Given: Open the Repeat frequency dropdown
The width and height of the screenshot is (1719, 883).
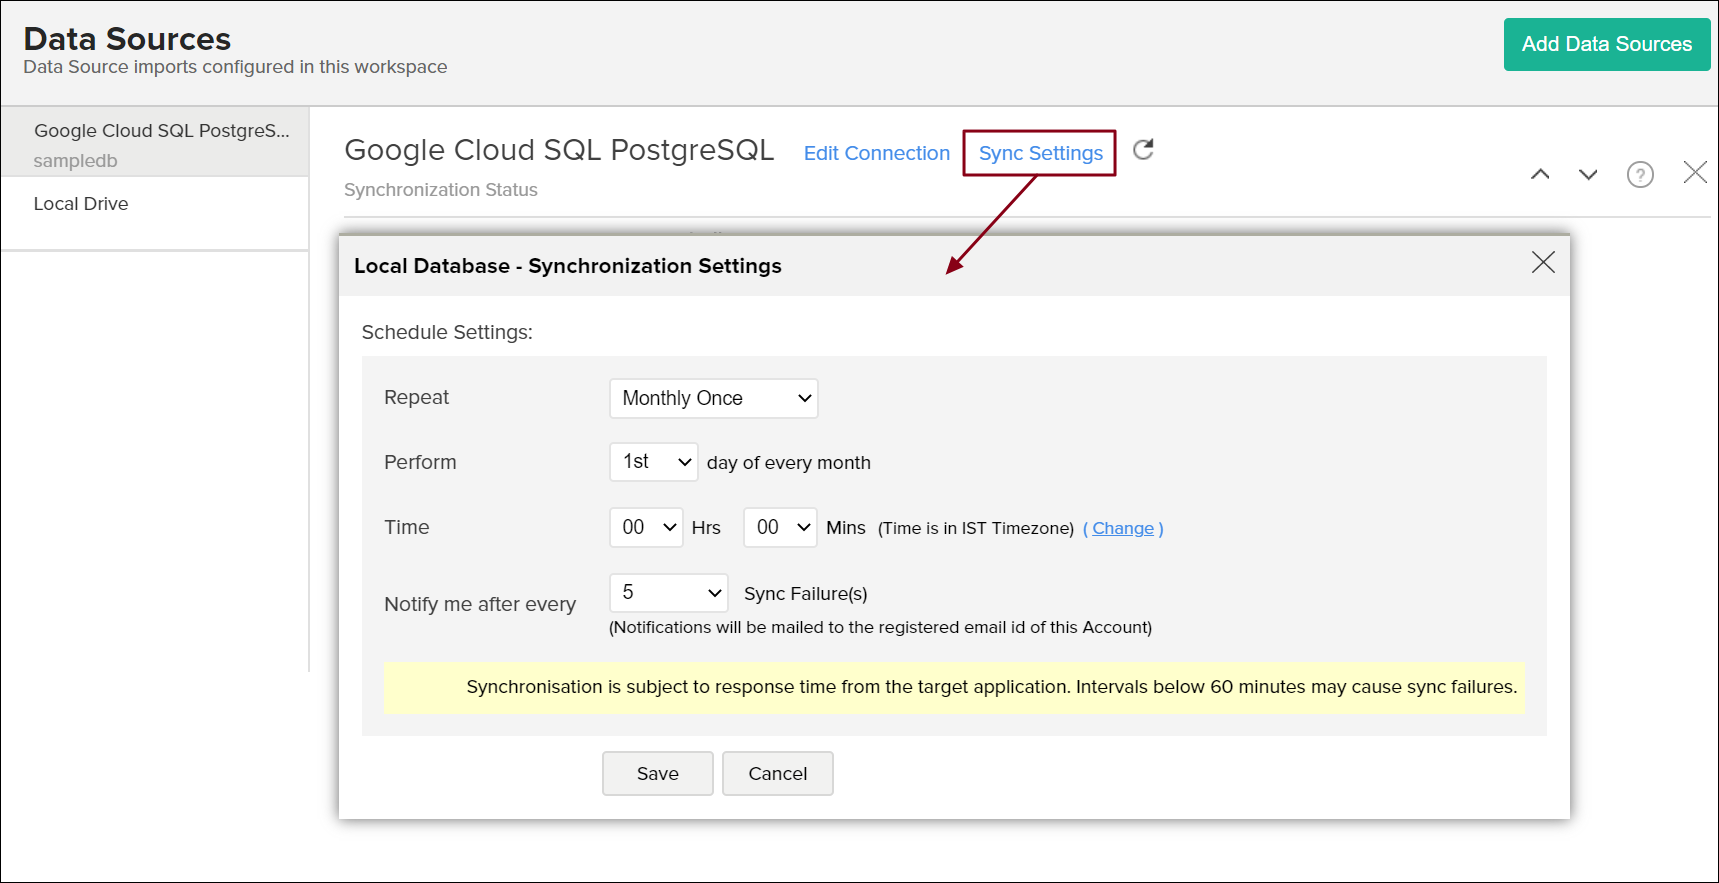Looking at the screenshot, I should coord(714,398).
